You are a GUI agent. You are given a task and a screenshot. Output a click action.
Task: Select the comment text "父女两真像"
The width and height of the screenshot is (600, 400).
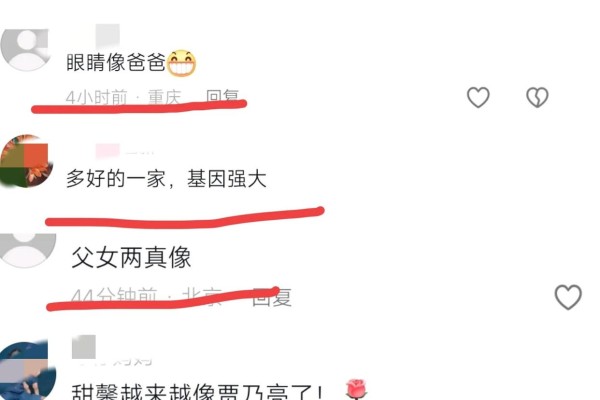pos(131,257)
